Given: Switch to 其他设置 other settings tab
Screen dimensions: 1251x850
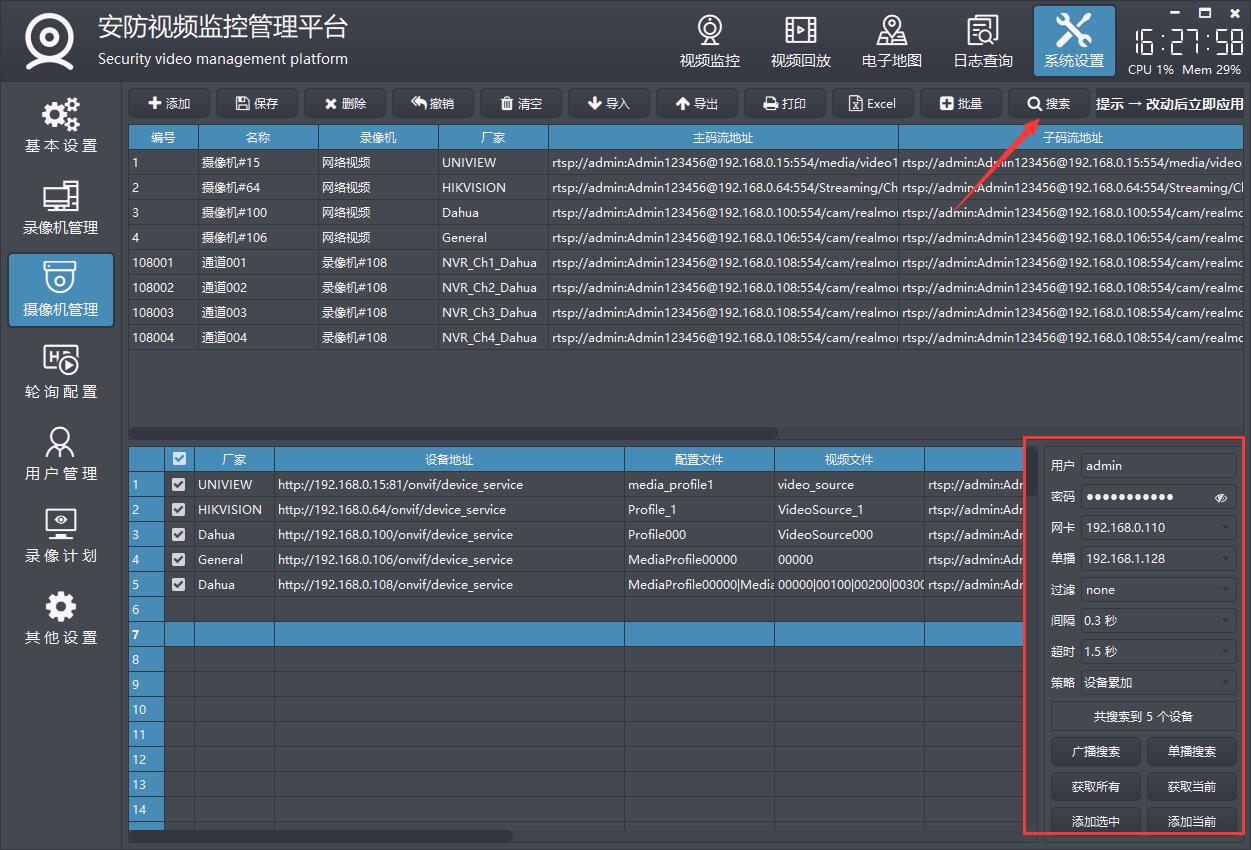Looking at the screenshot, I should (x=61, y=619).
